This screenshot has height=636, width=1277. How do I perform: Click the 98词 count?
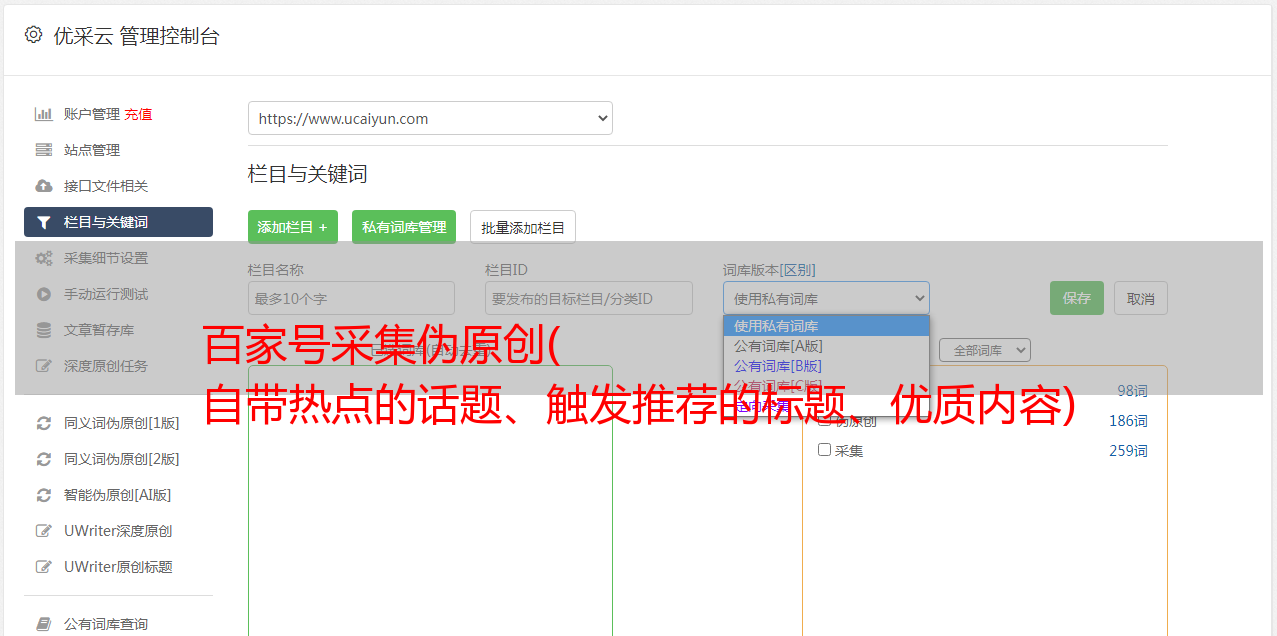pos(1132,391)
